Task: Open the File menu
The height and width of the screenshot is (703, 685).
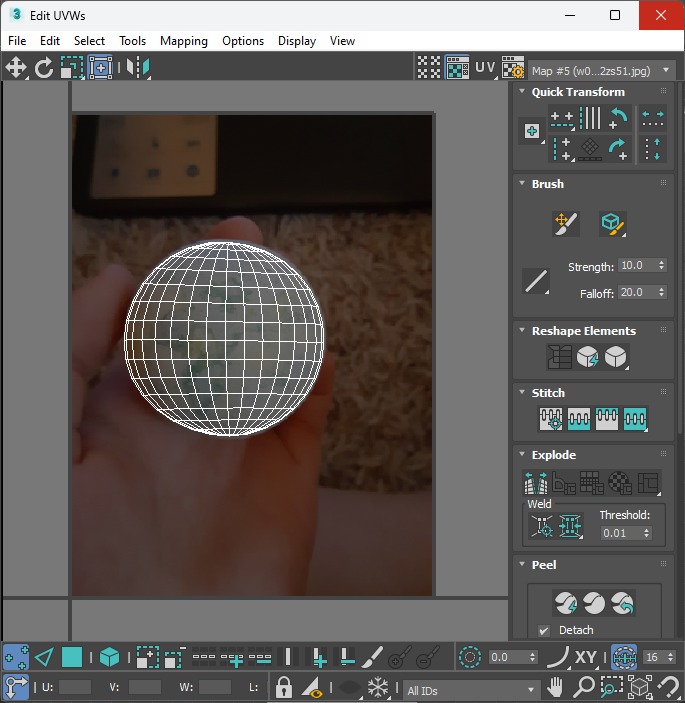Action: pos(17,41)
